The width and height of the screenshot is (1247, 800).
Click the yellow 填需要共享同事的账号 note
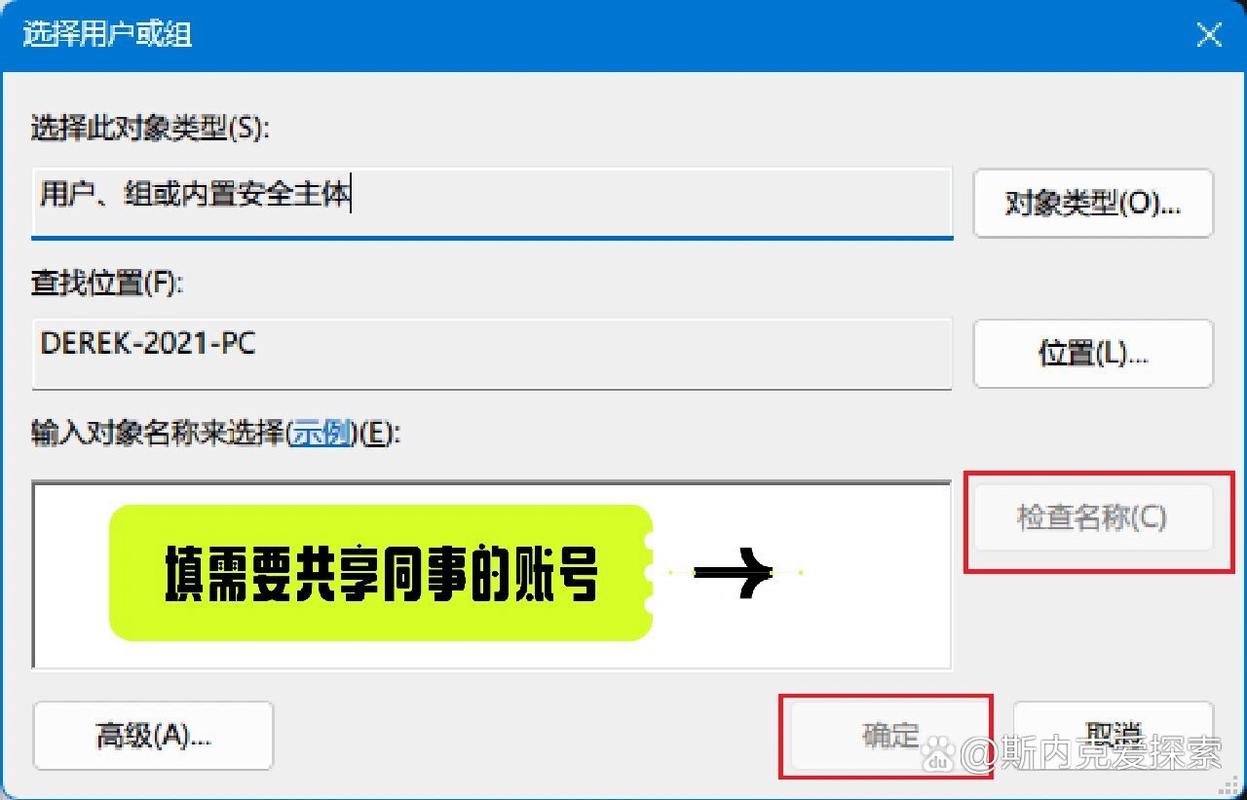pyautogui.click(x=380, y=573)
